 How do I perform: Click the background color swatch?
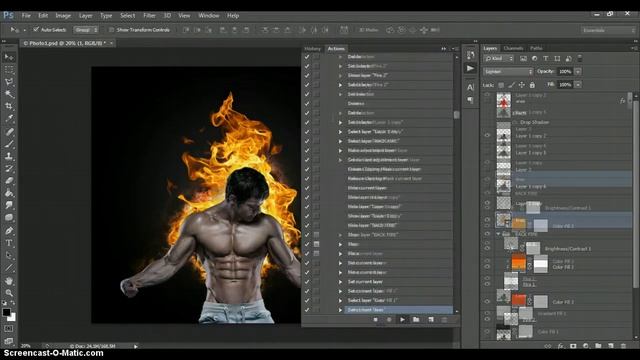[x=12, y=318]
